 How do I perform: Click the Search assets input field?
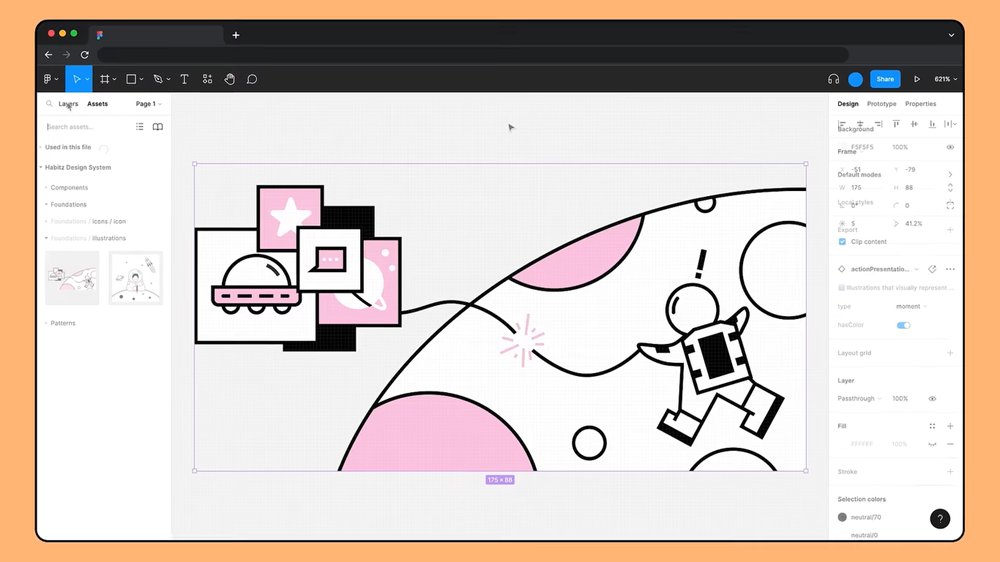pyautogui.click(x=85, y=127)
